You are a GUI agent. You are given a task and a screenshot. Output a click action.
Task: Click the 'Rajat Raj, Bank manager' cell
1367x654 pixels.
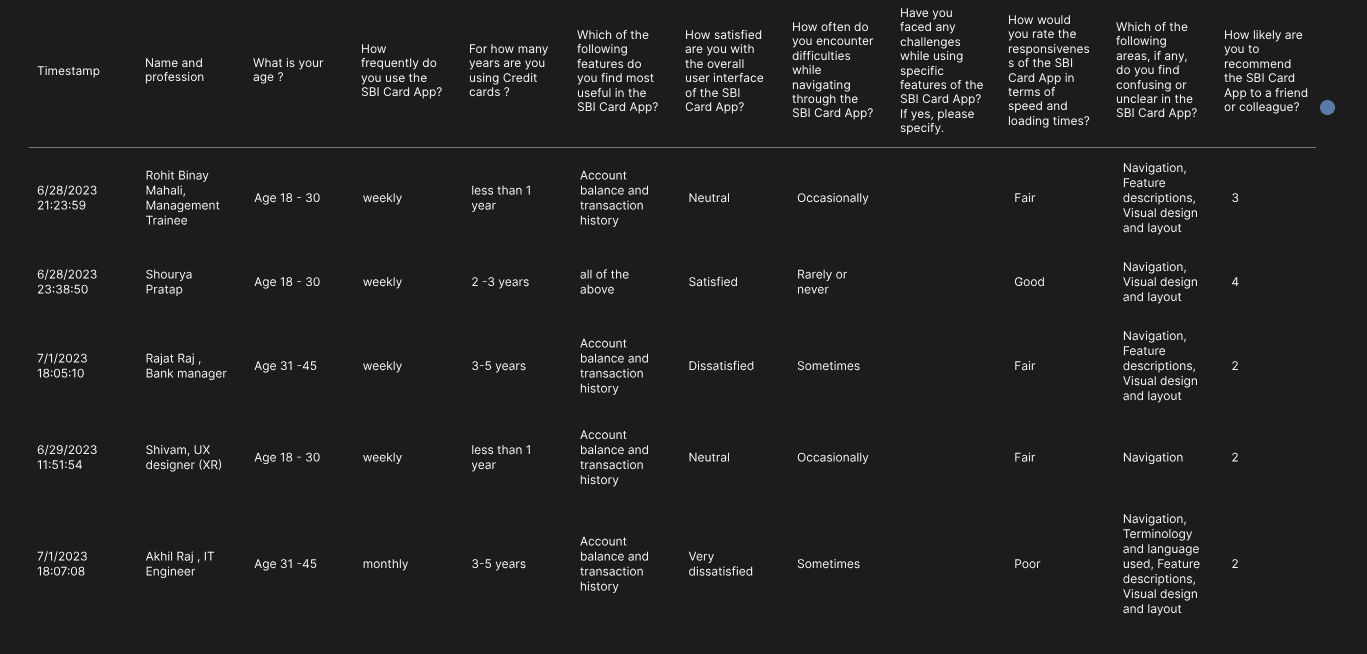[x=186, y=366]
